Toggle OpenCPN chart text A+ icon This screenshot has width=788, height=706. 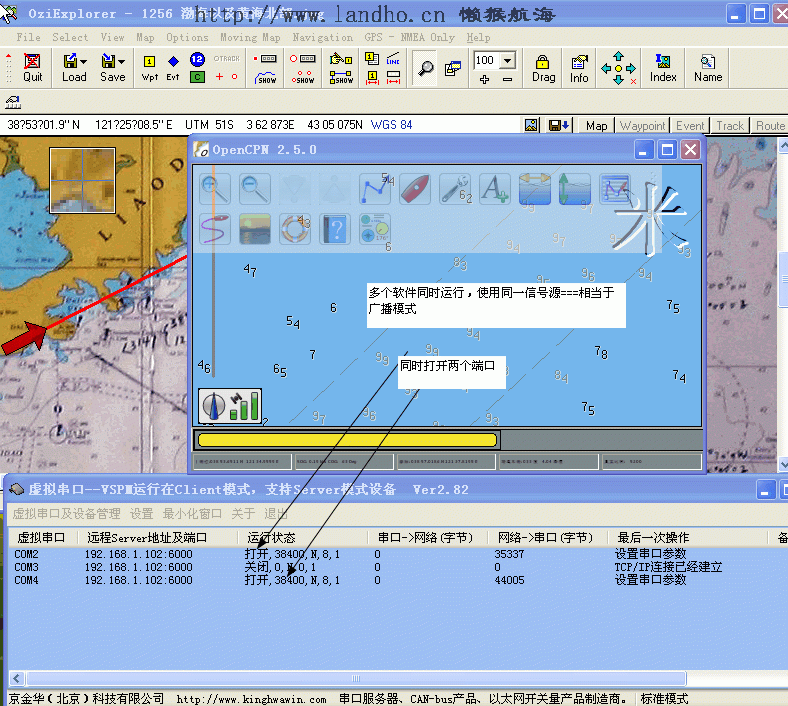tap(495, 189)
